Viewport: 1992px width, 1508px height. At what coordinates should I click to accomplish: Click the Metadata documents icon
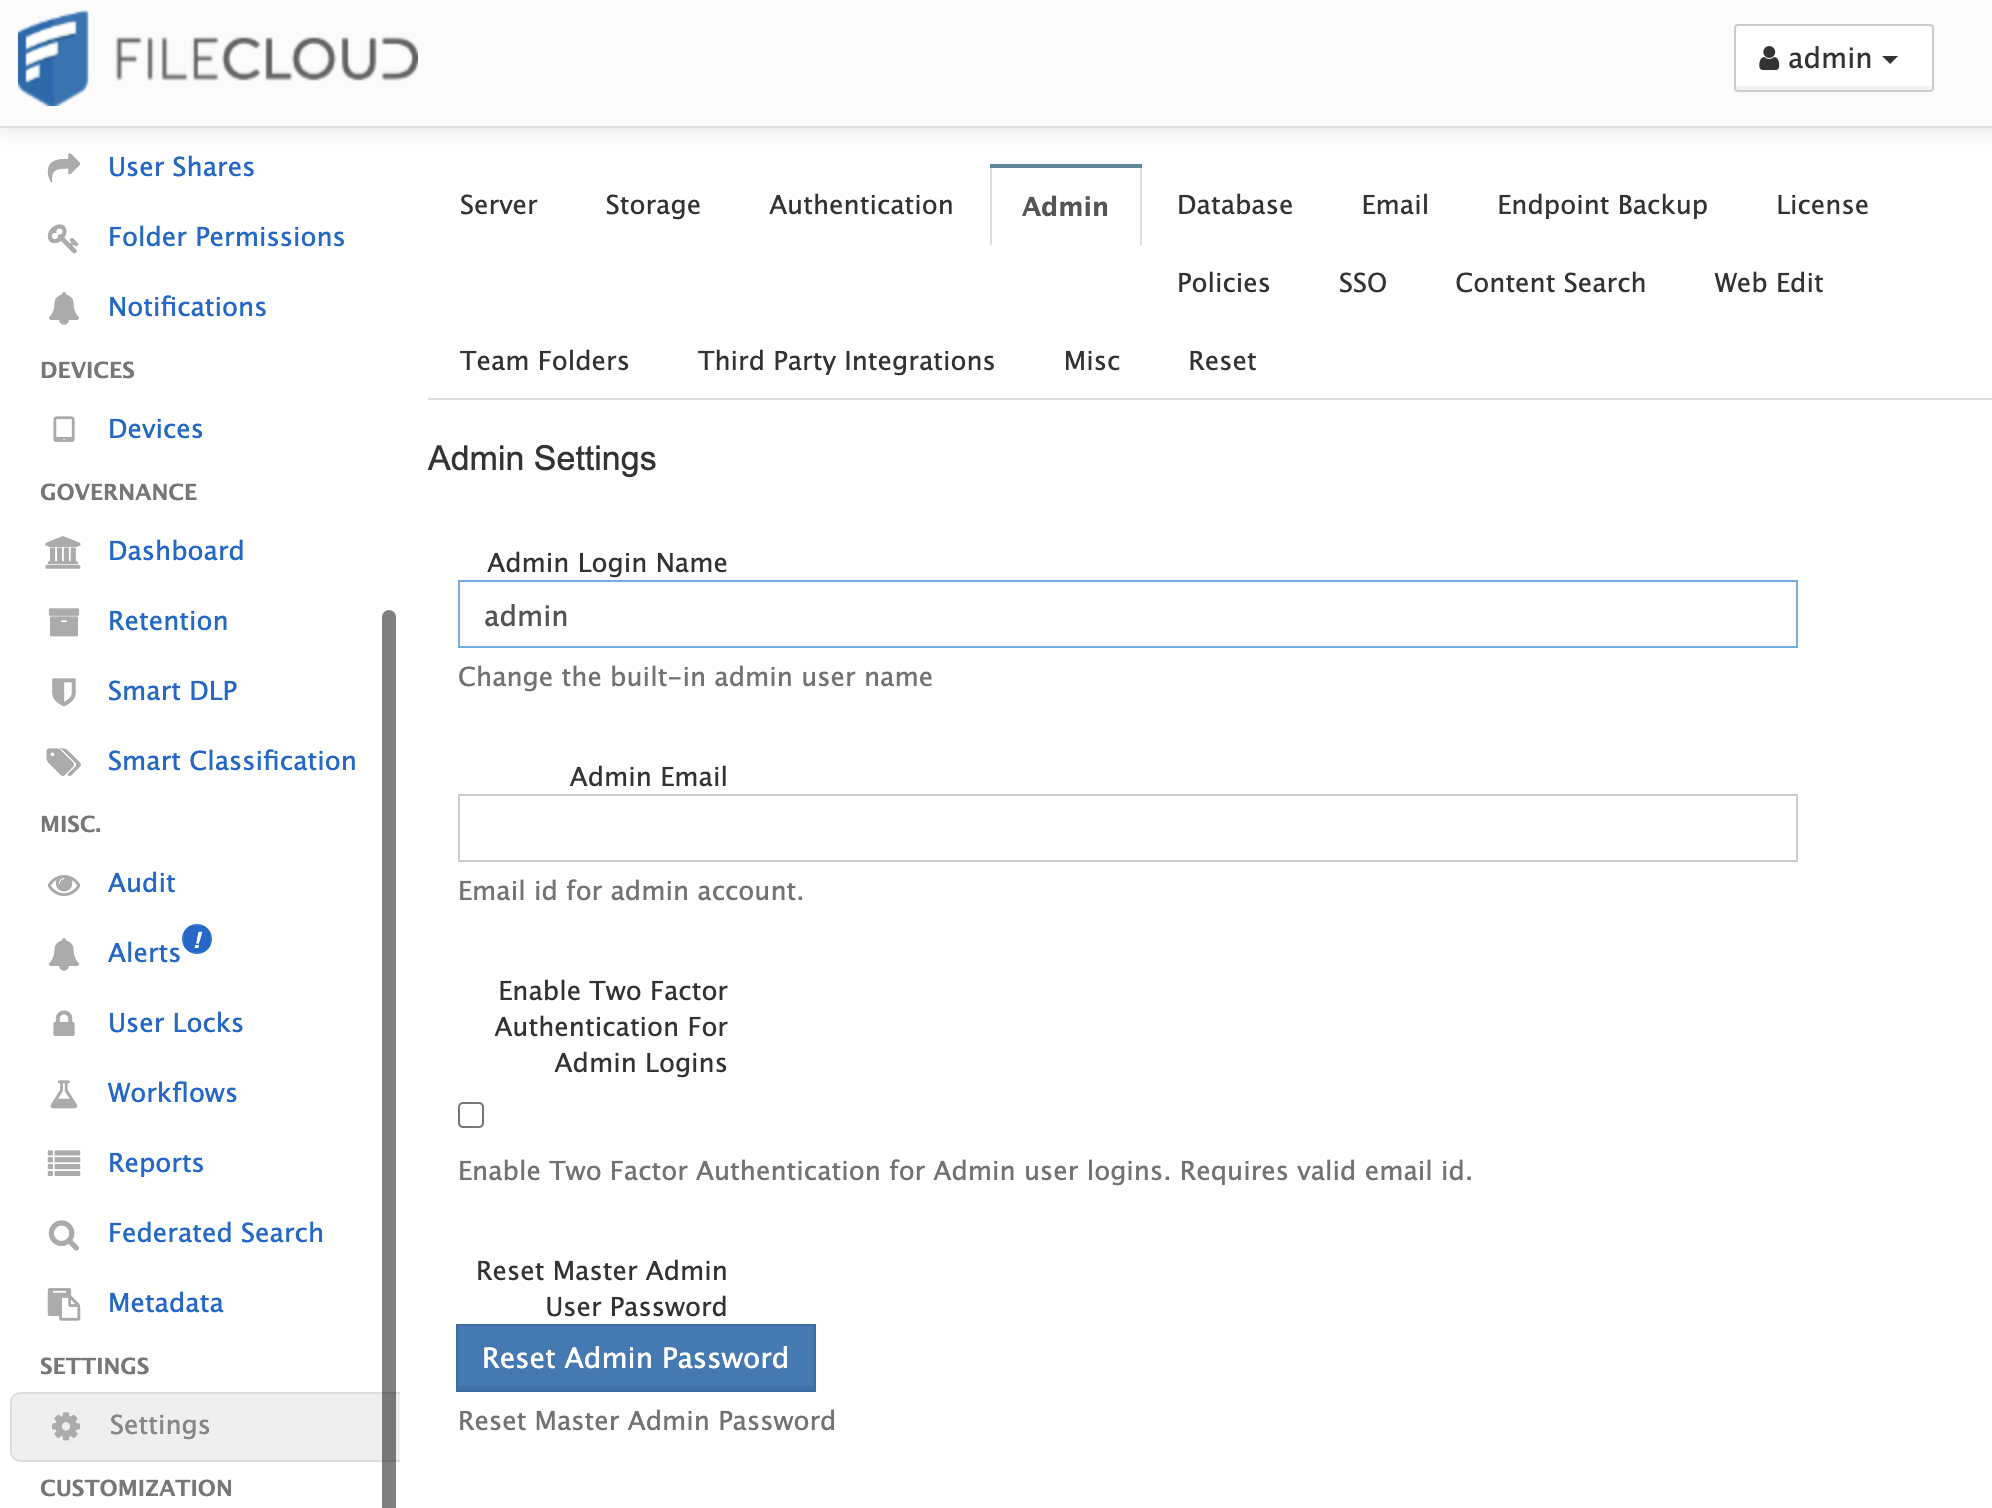(64, 1303)
